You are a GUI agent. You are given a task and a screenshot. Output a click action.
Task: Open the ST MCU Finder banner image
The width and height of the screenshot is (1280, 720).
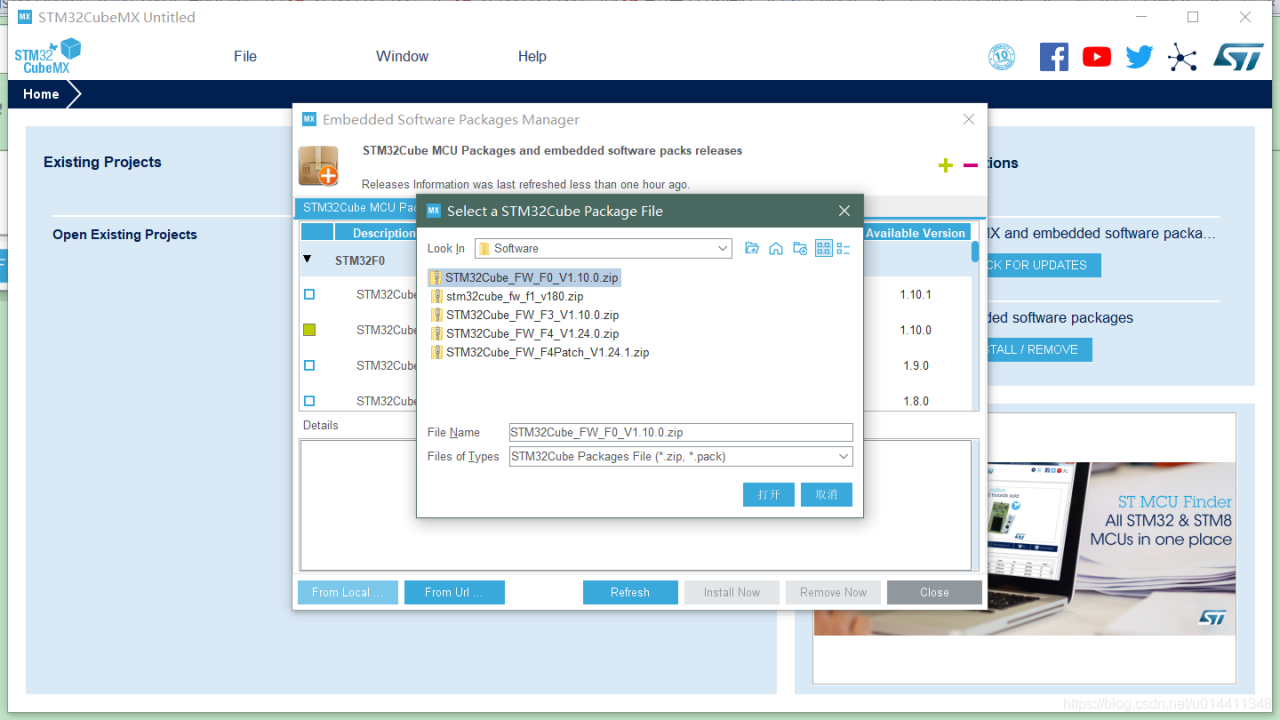pos(1024,548)
